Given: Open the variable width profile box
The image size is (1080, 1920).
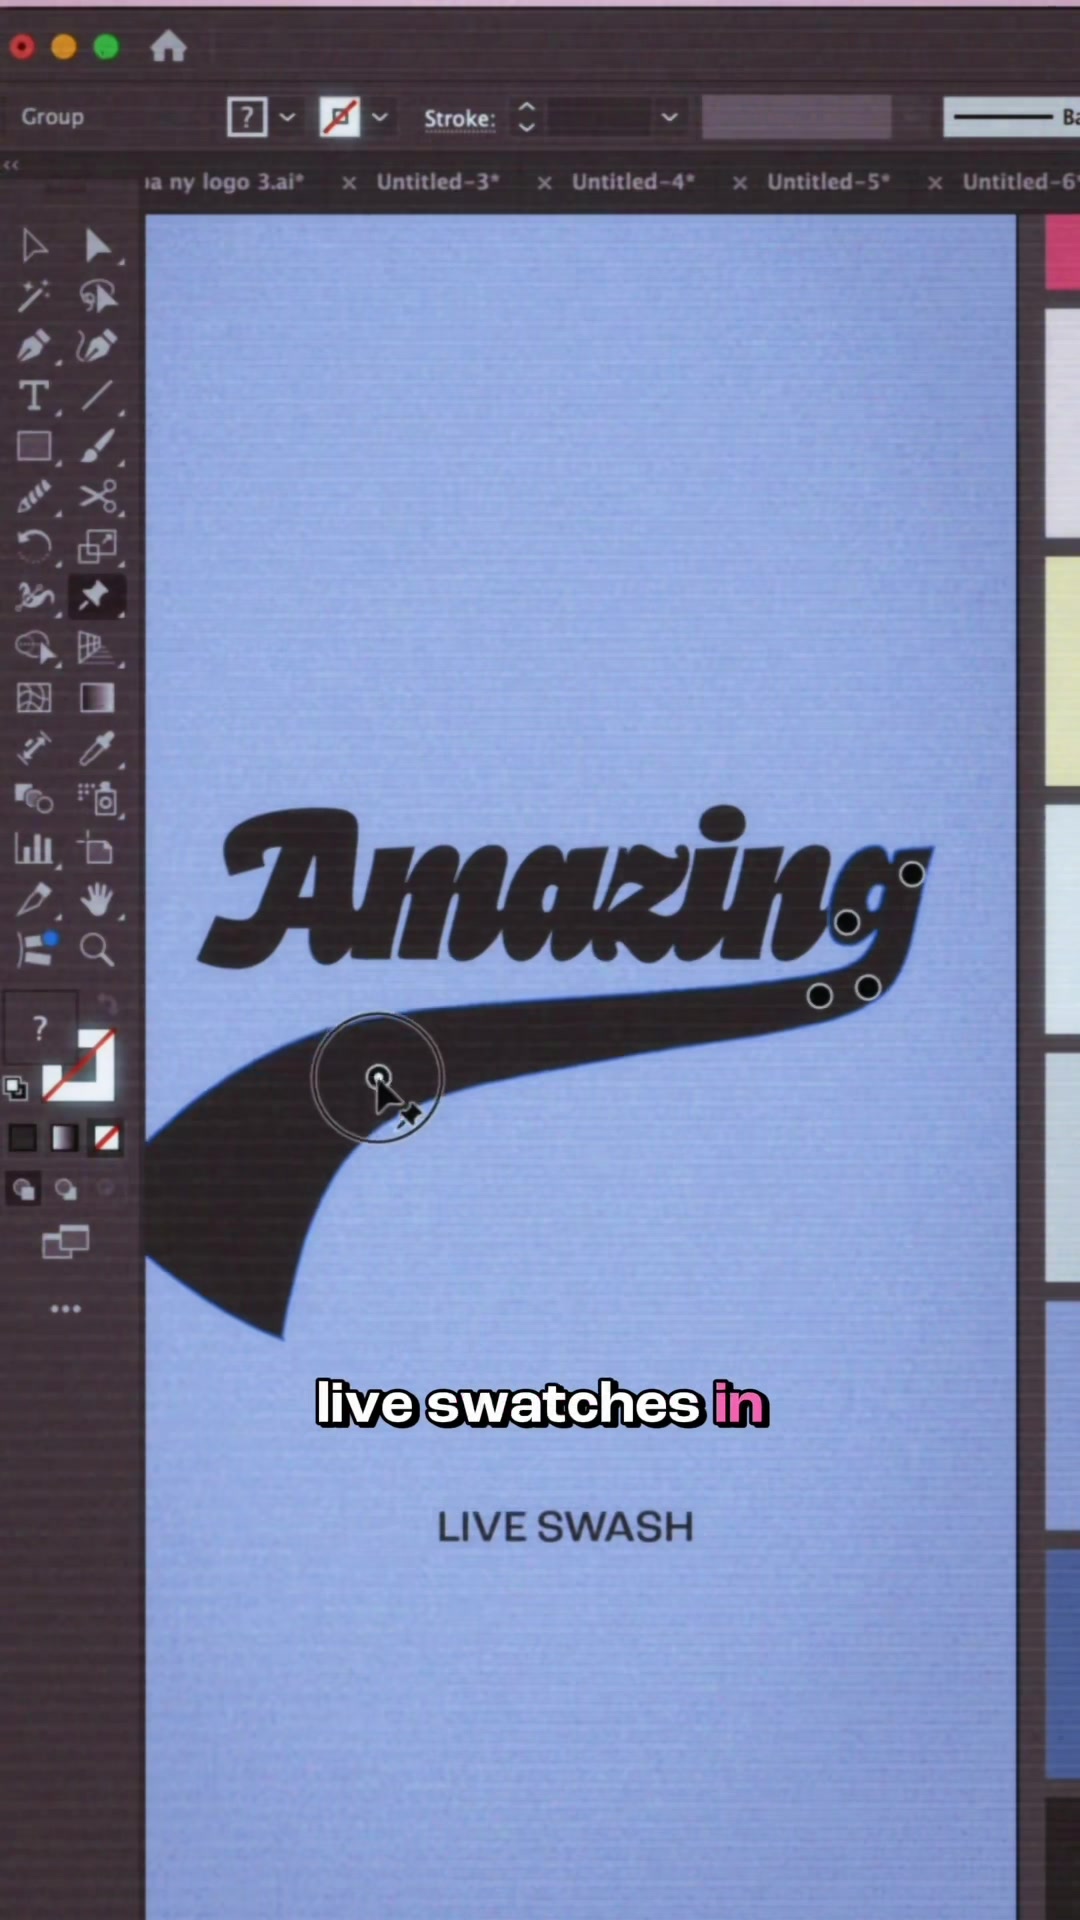Looking at the screenshot, I should tap(796, 117).
